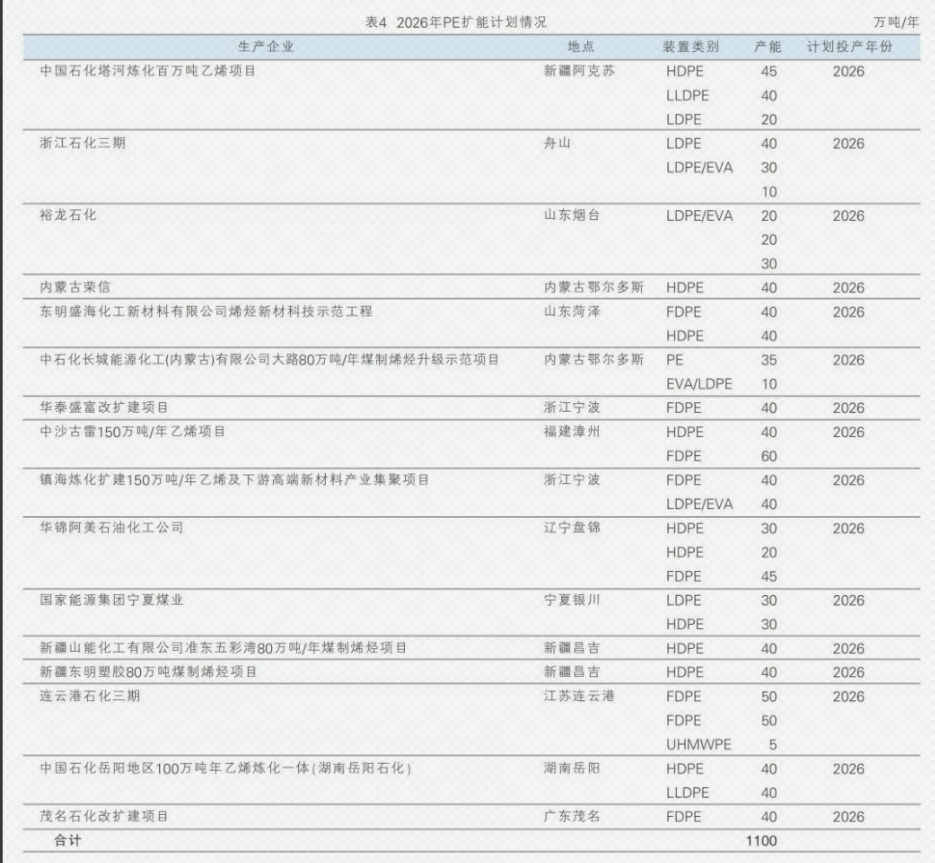
Task: Click the 广东茂名 location cell
Action: tap(571, 817)
